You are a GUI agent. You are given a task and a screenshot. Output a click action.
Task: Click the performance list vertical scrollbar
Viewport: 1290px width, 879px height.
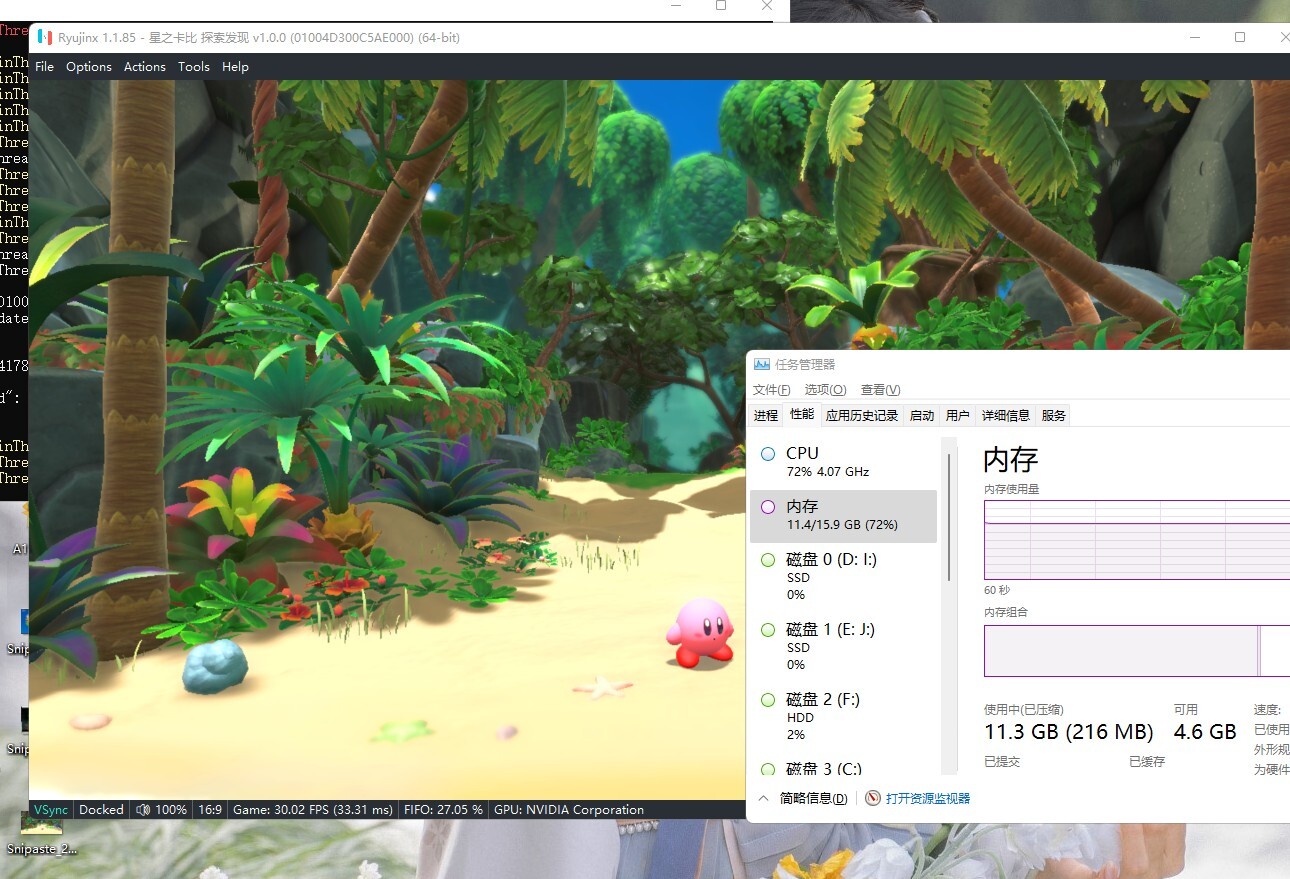click(x=949, y=516)
